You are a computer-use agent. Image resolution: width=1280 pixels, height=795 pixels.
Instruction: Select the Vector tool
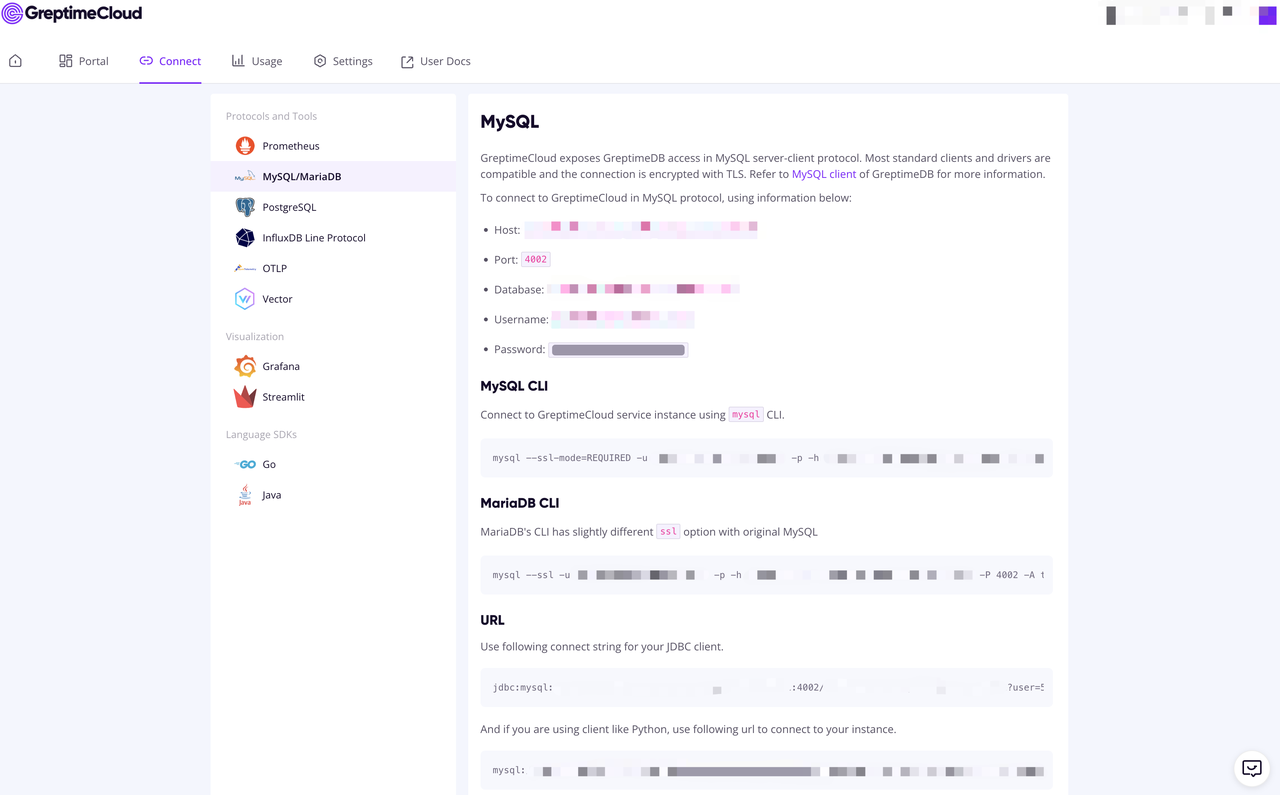tap(278, 298)
